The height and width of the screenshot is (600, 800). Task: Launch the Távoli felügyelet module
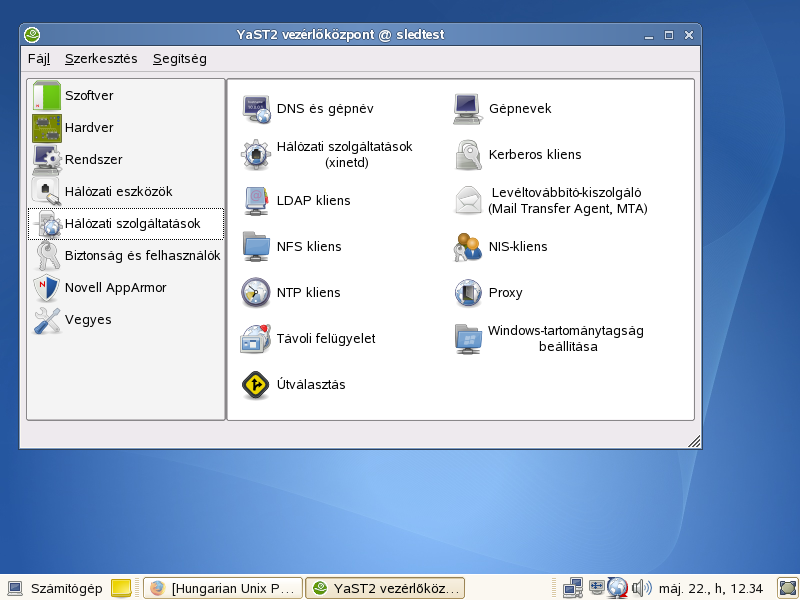[308, 338]
